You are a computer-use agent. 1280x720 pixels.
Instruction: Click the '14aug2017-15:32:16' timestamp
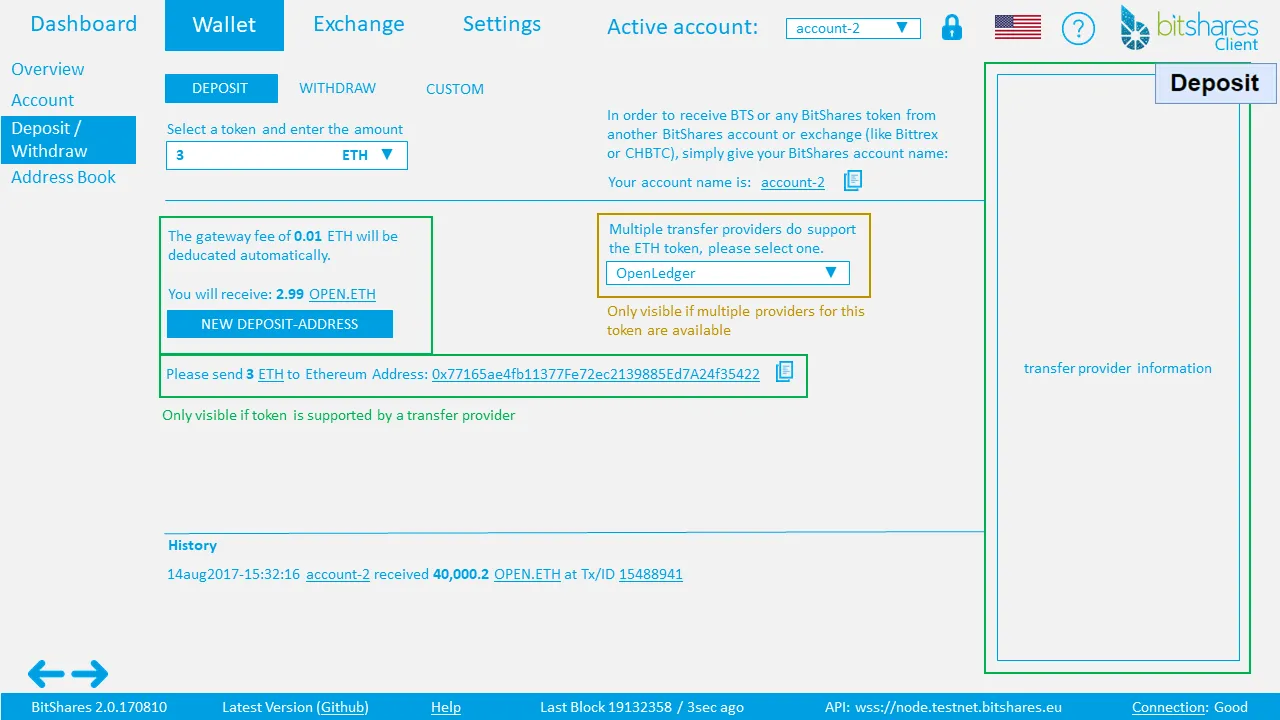pos(233,574)
